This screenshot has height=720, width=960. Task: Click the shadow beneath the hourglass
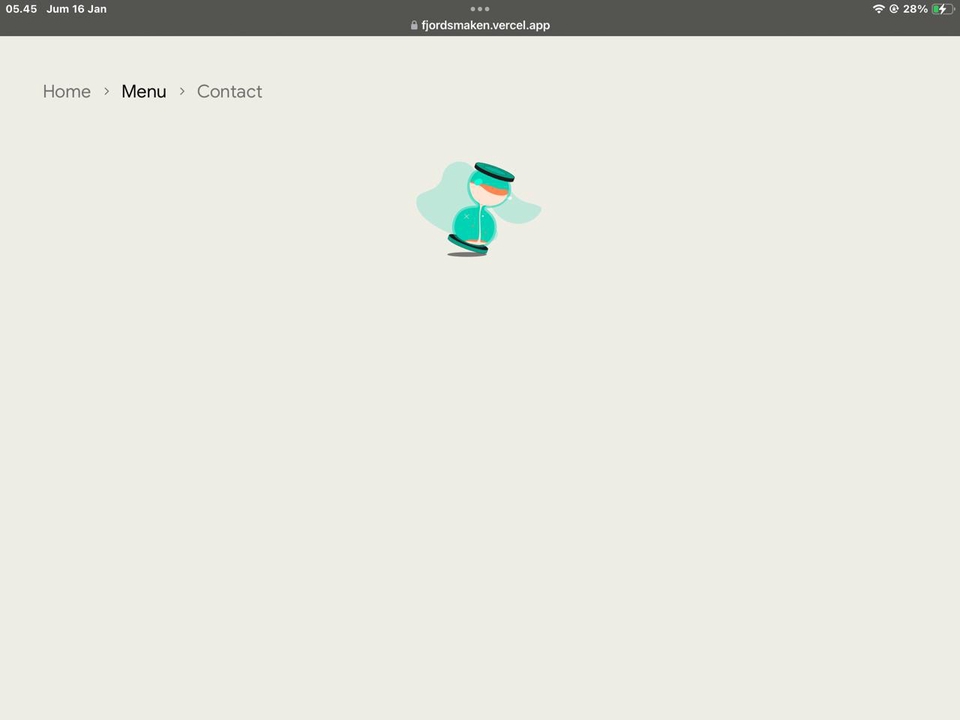pos(465,254)
